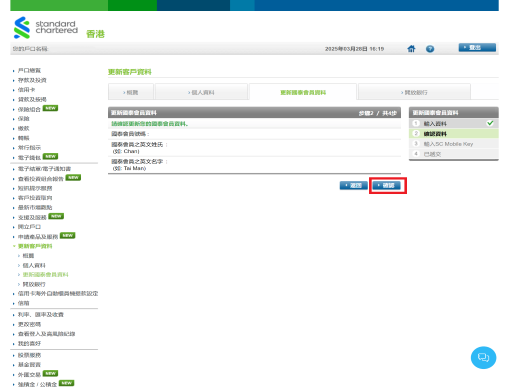Image resolution: width=520 pixels, height=389 pixels.
Task: Select 更新國泰會員資料 sub-item in sidebar
Action: coord(45,275)
